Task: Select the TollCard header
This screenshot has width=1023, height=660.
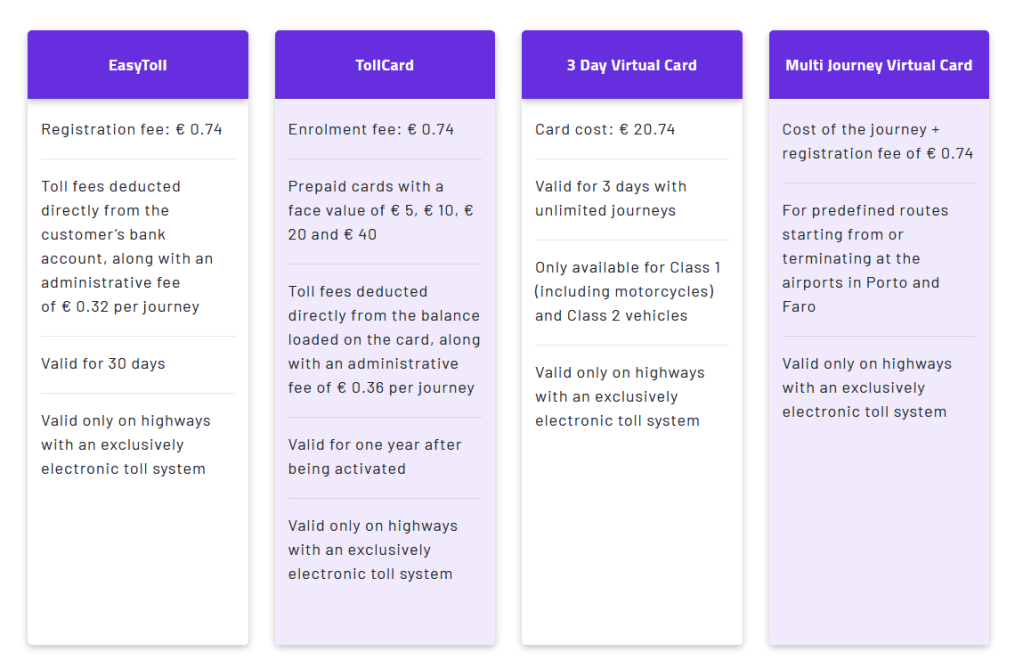Action: (x=384, y=65)
